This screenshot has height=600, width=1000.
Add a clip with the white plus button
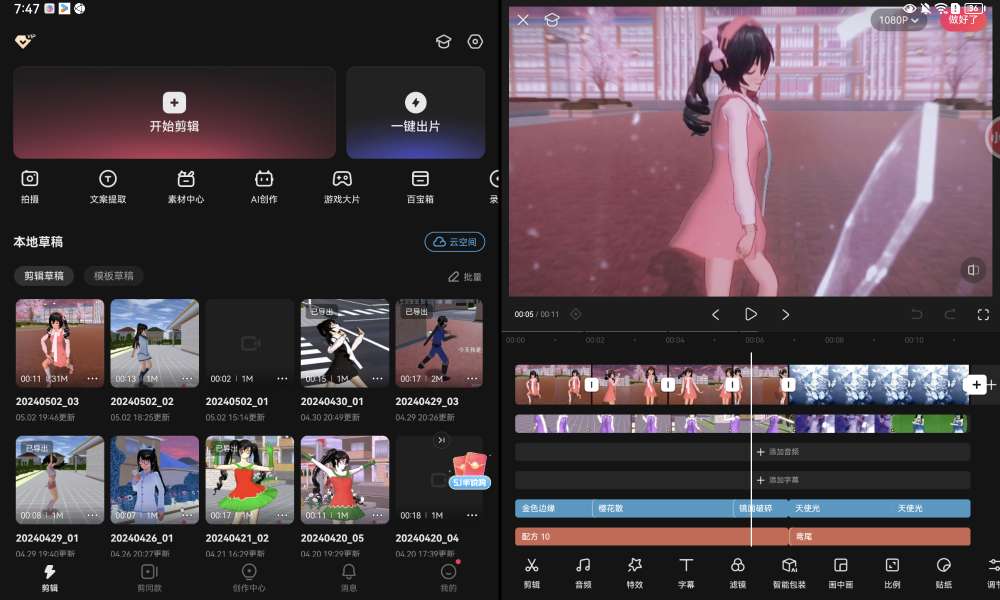(976, 384)
